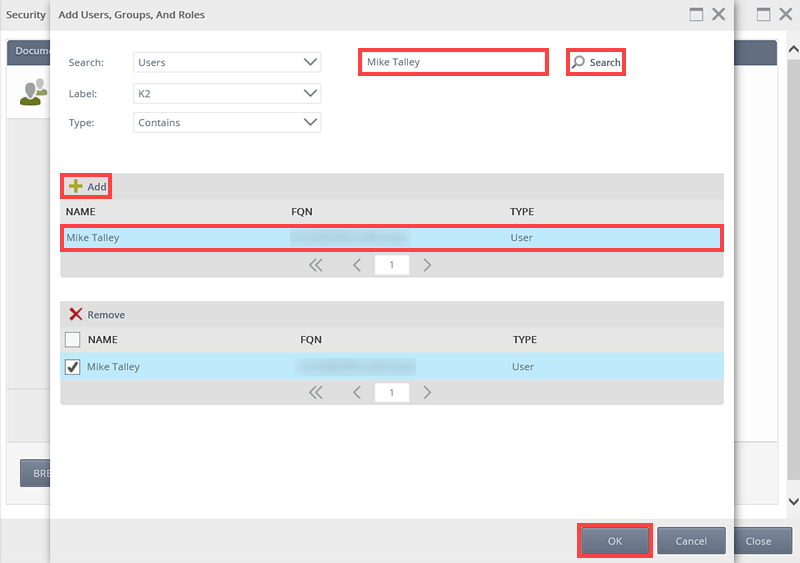Go to first page in upper results pager
This screenshot has width=800, height=563.
click(316, 265)
